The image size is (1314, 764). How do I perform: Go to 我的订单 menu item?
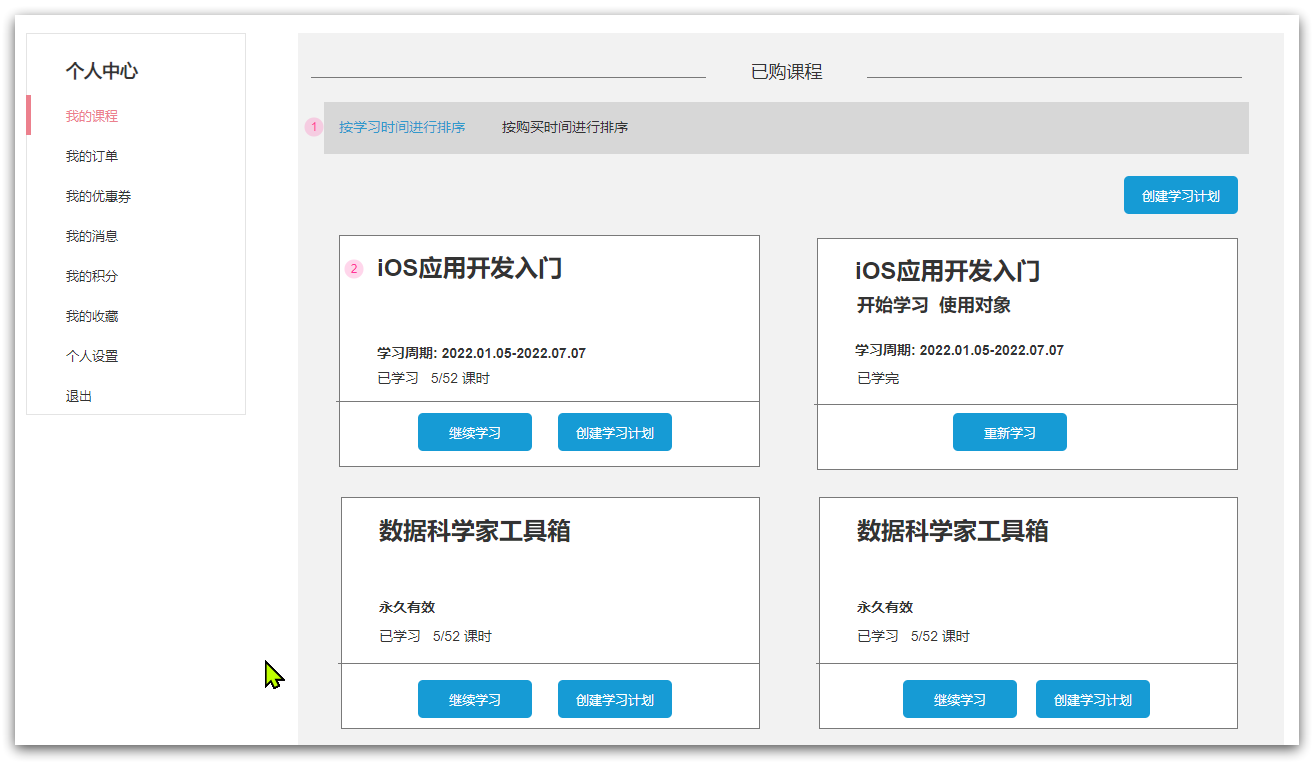click(92, 156)
